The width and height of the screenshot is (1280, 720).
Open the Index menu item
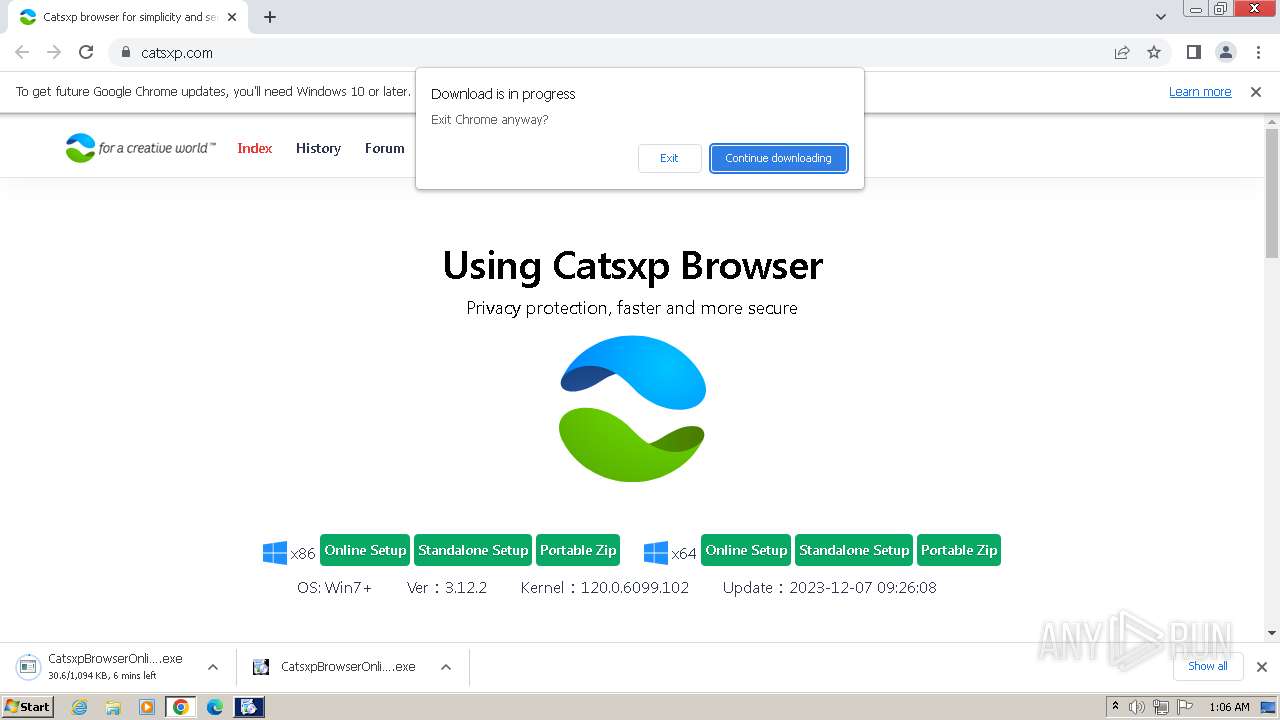pyautogui.click(x=255, y=148)
